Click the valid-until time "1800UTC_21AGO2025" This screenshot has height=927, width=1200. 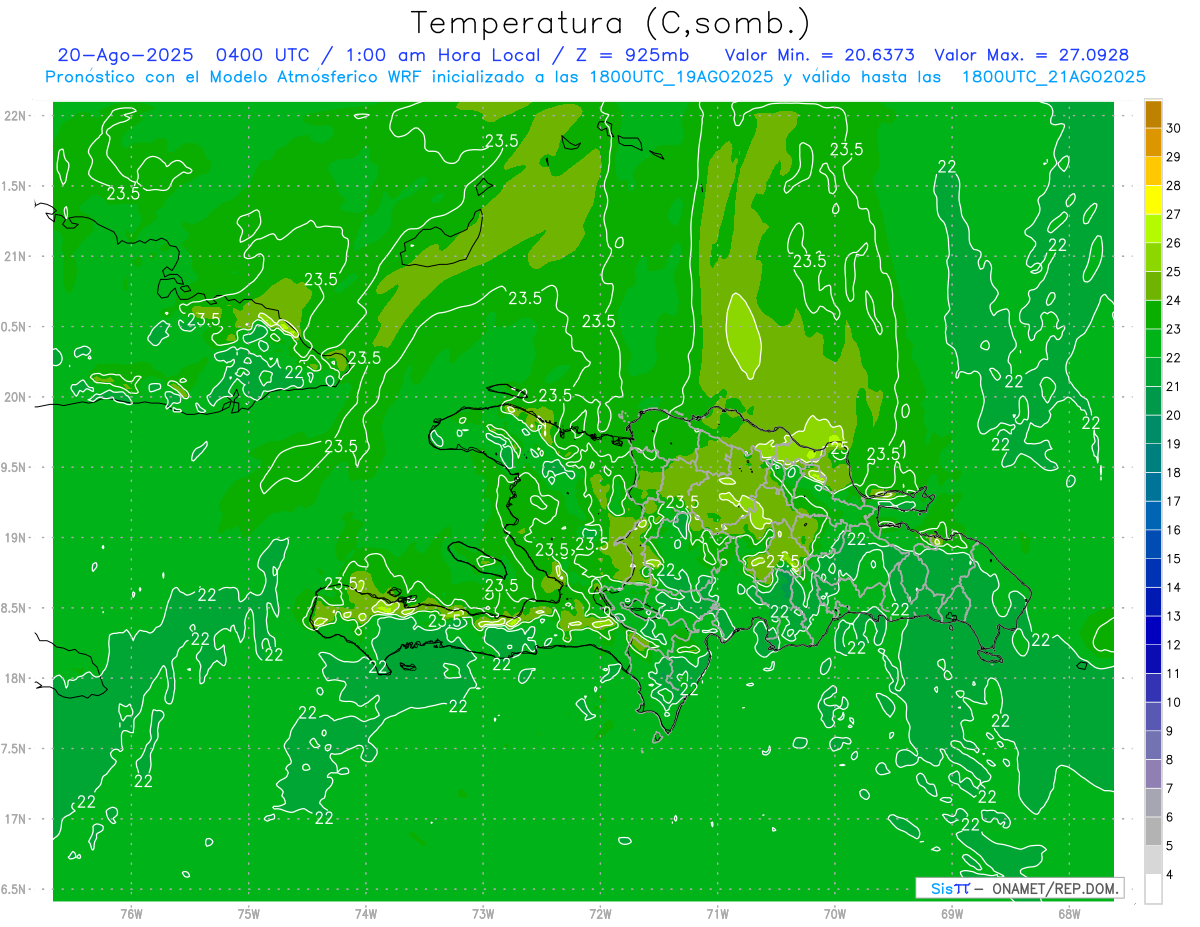click(x=1053, y=77)
